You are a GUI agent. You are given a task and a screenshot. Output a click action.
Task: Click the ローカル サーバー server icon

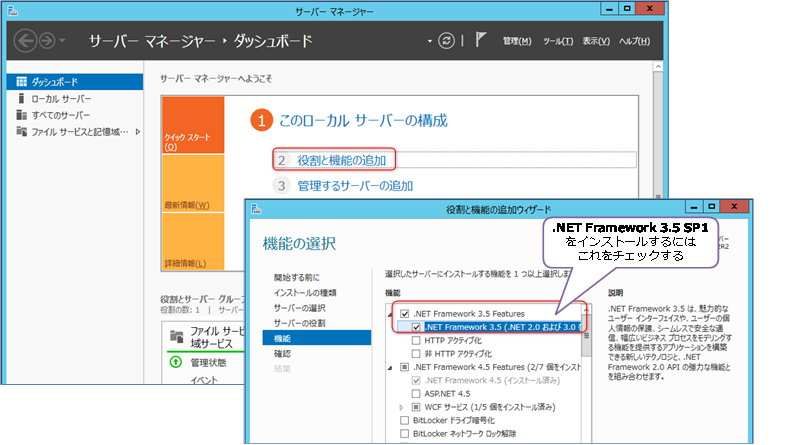coord(21,98)
